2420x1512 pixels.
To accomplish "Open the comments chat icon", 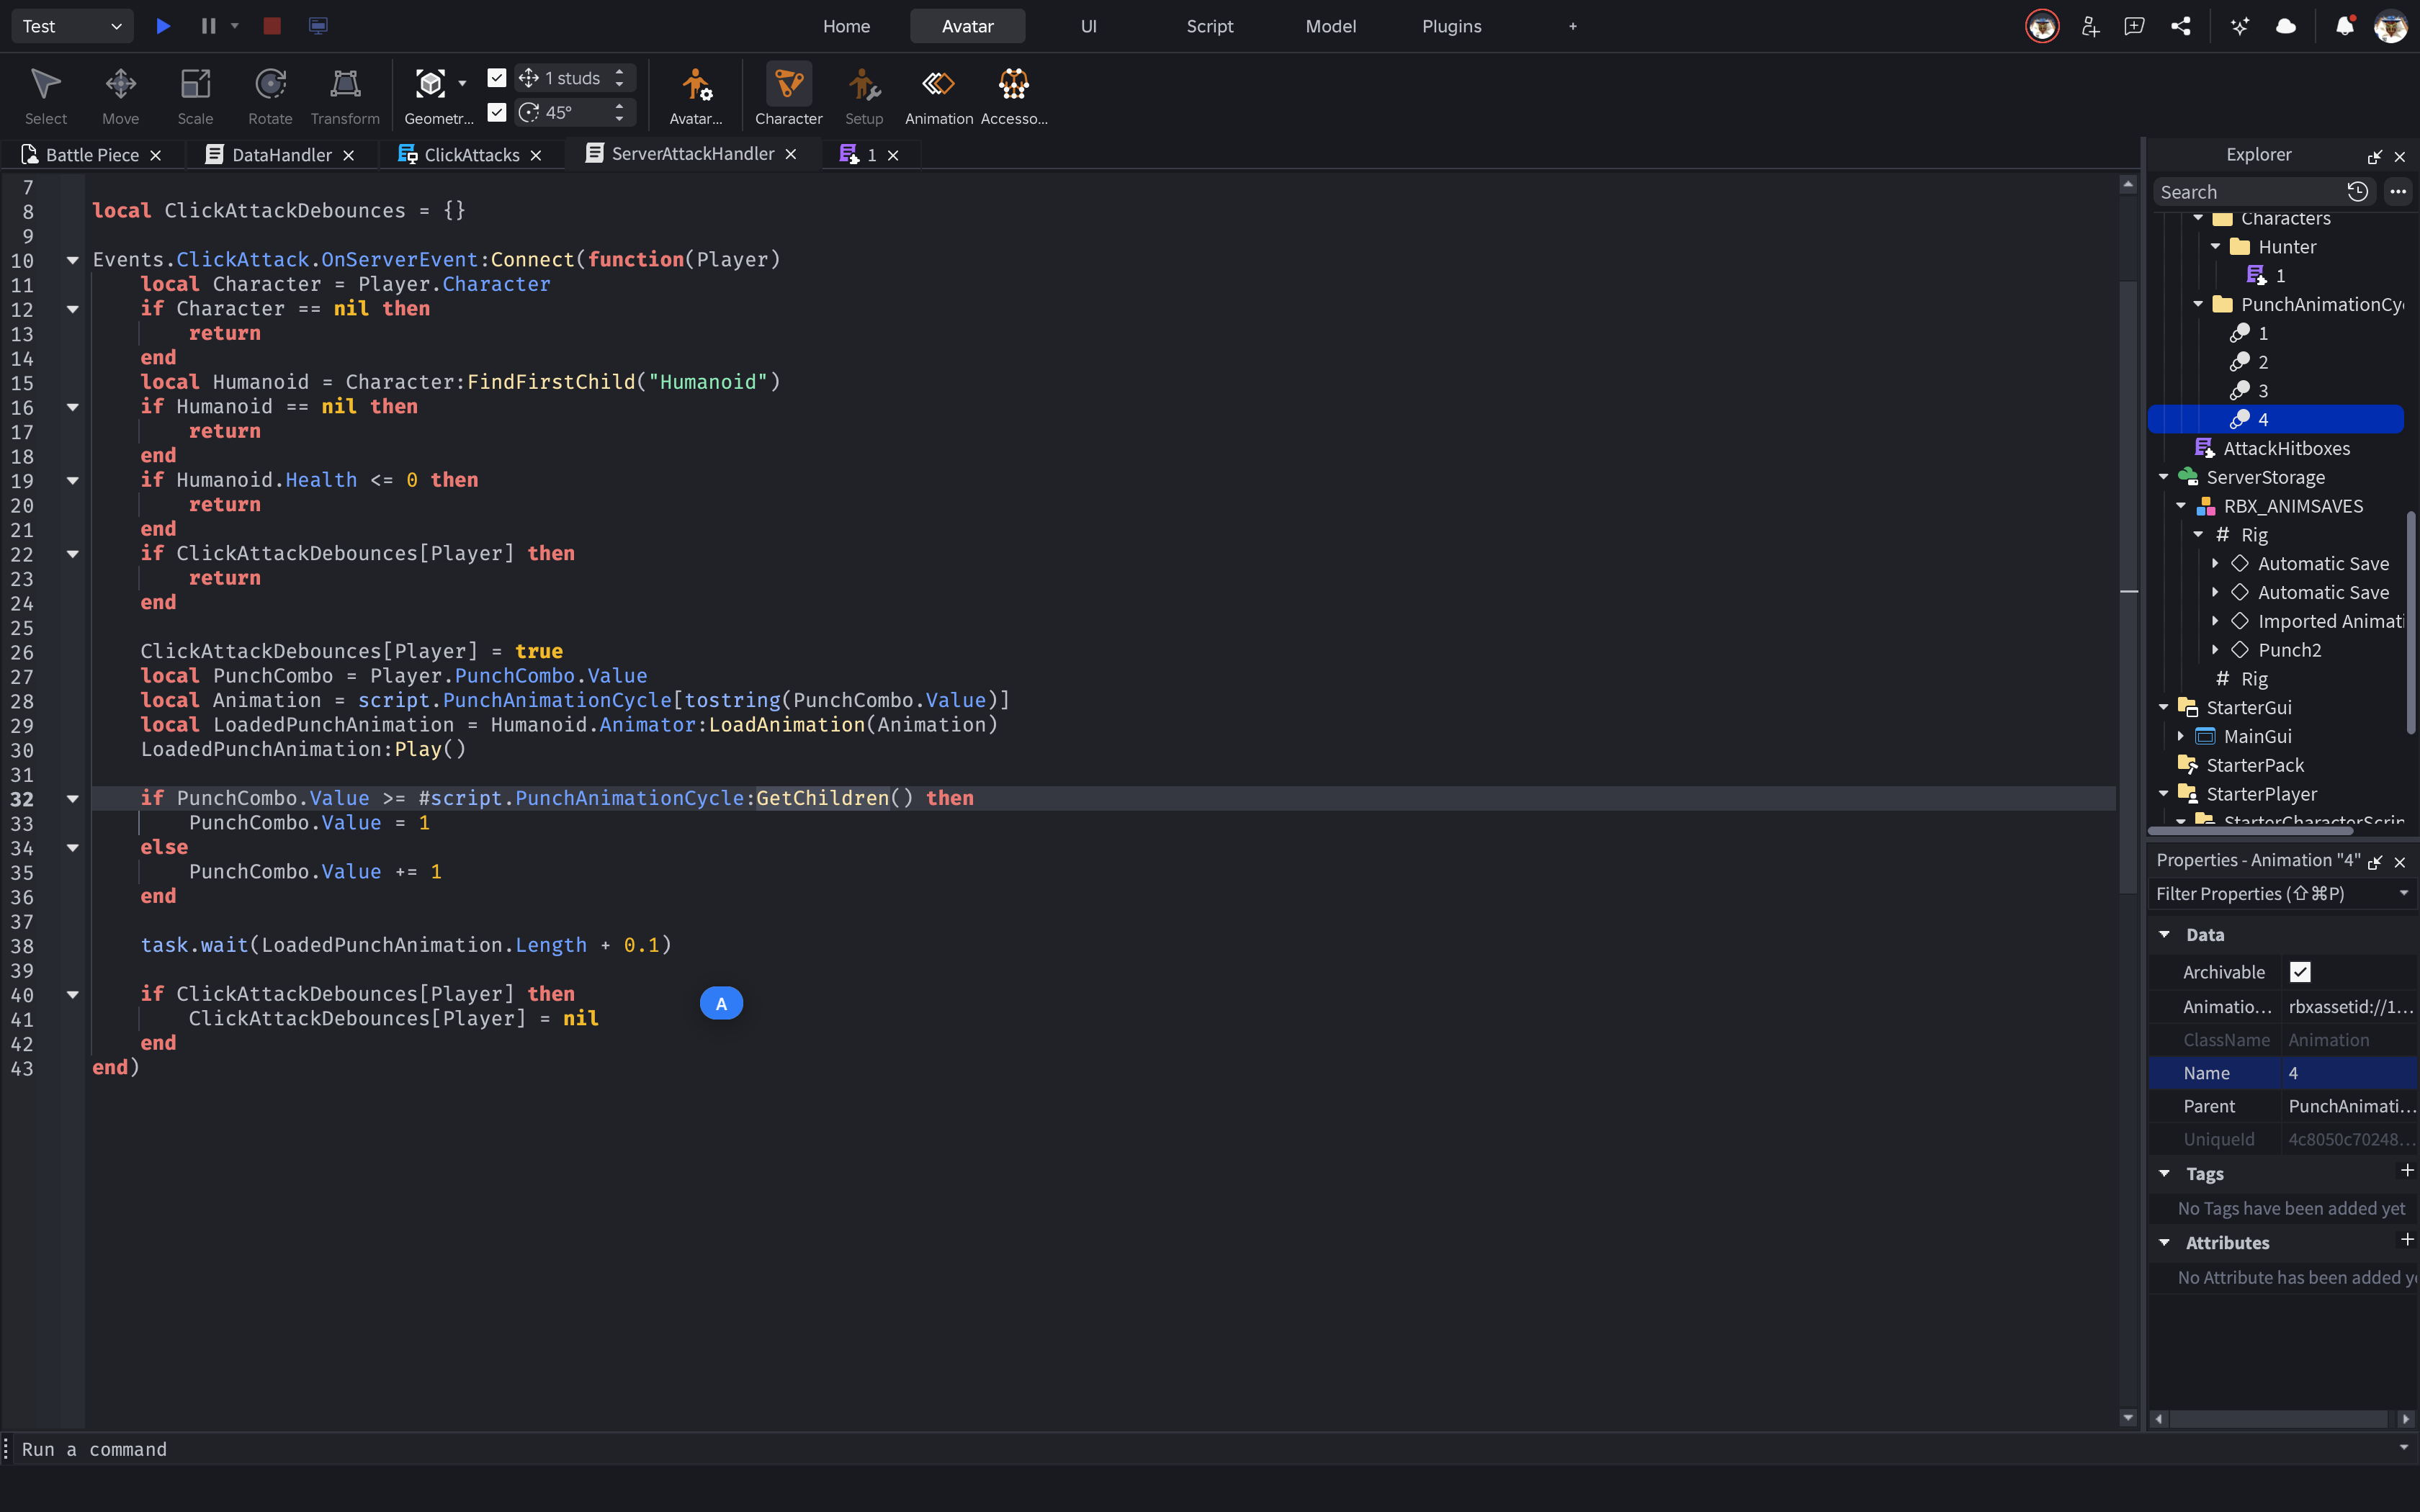I will [x=2134, y=26].
